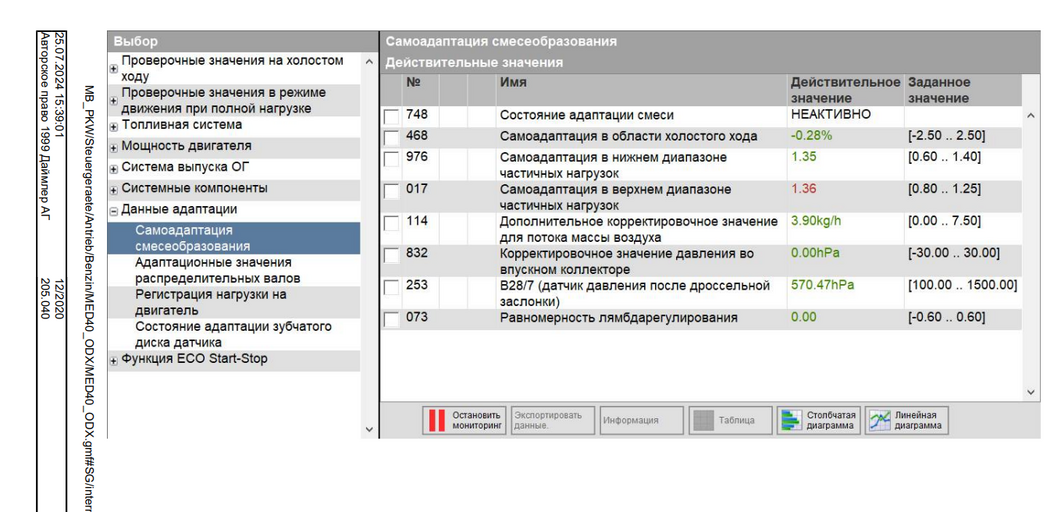Open Адаптационные значения распределительных валов
Image resolution: width=1061 pixels, height=512 pixels.
pyautogui.click(x=218, y=270)
